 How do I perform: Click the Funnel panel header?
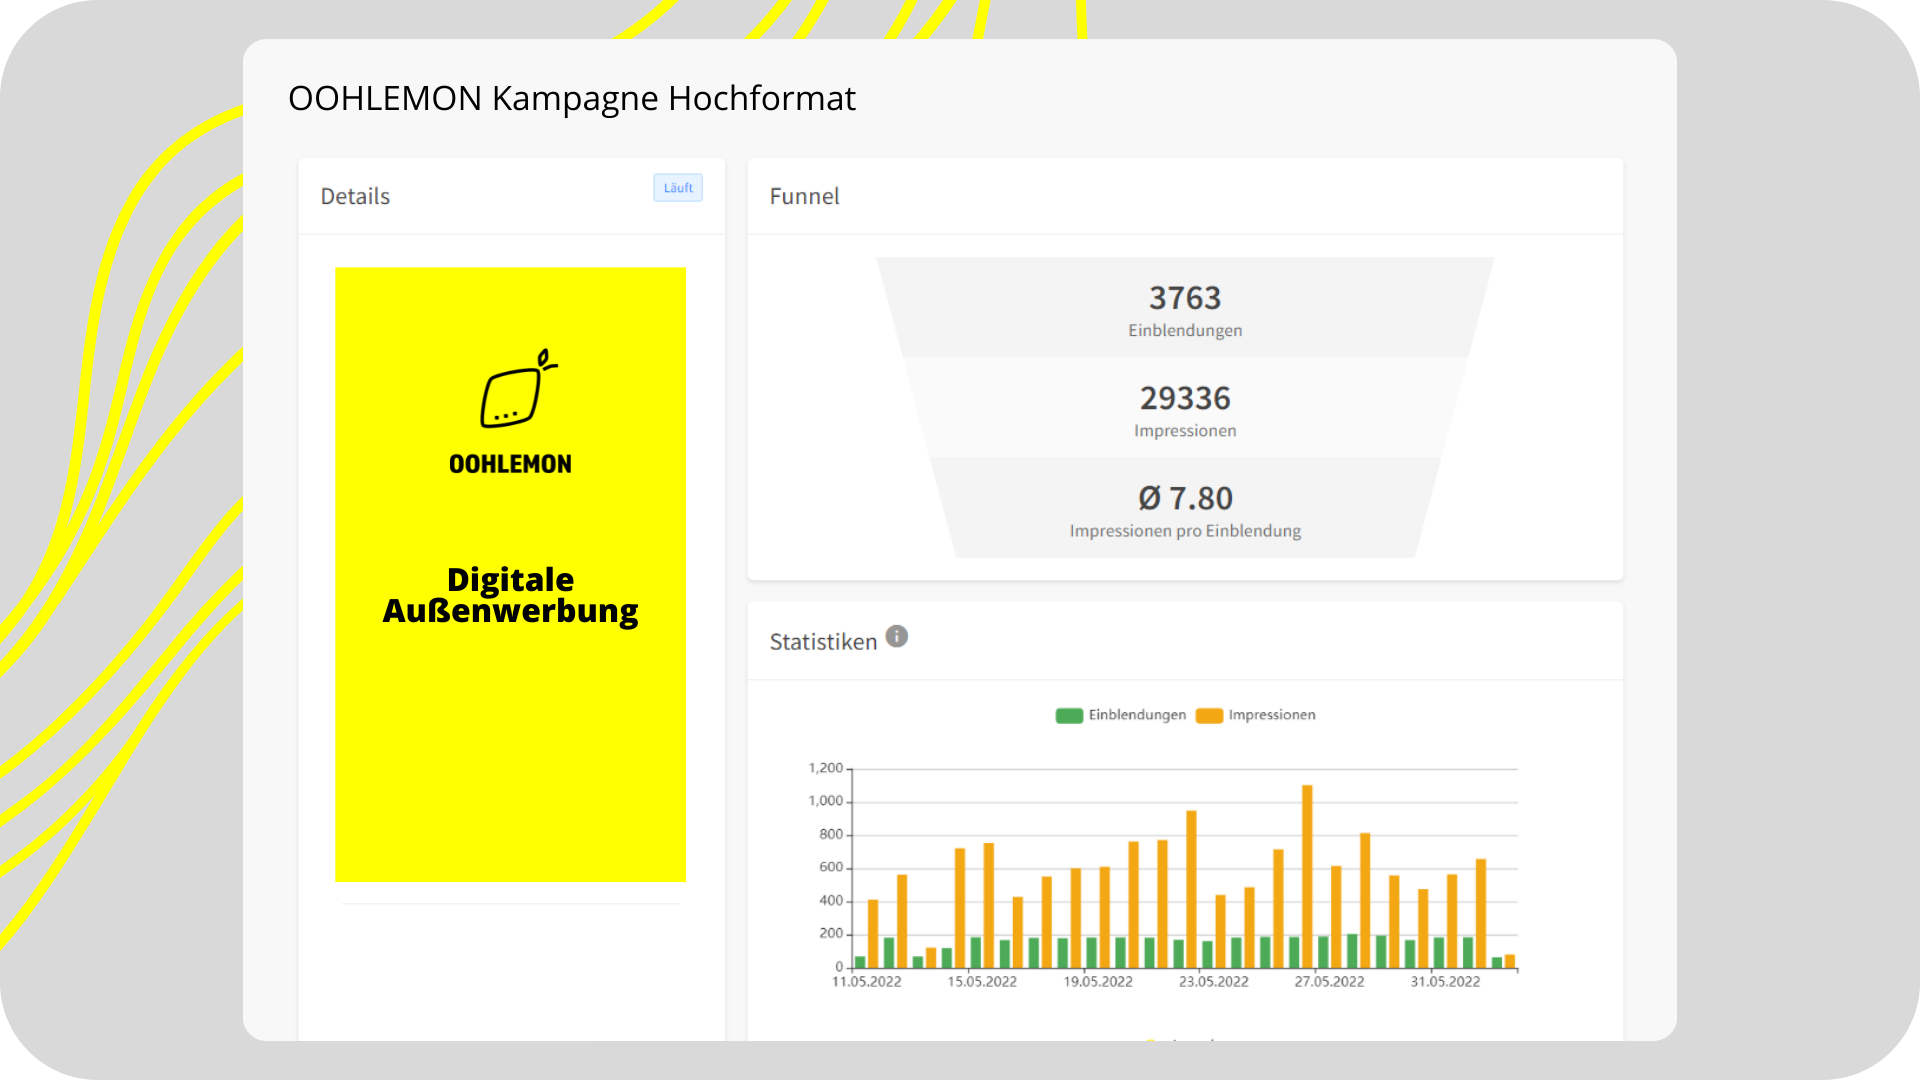[x=804, y=196]
